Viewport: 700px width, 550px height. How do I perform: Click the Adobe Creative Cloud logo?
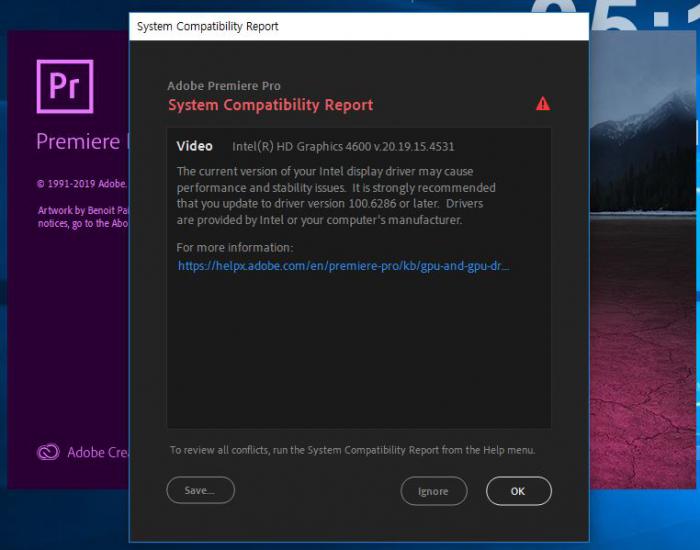(48, 452)
